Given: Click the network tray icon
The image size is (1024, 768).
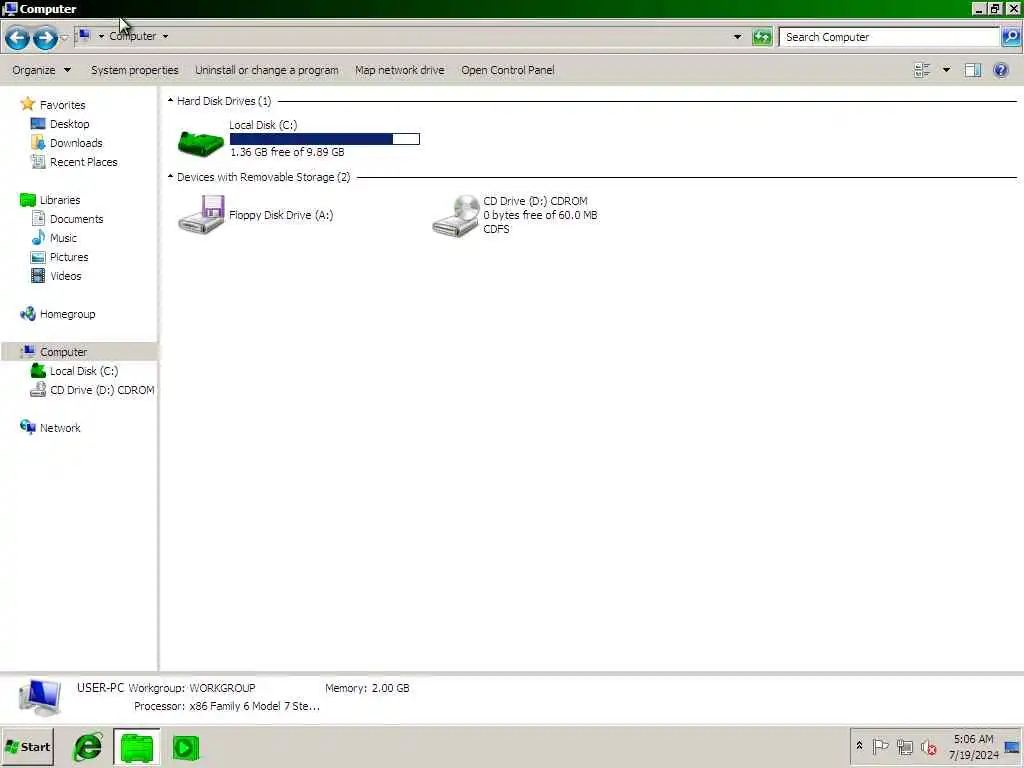Looking at the screenshot, I should click(x=904, y=746).
